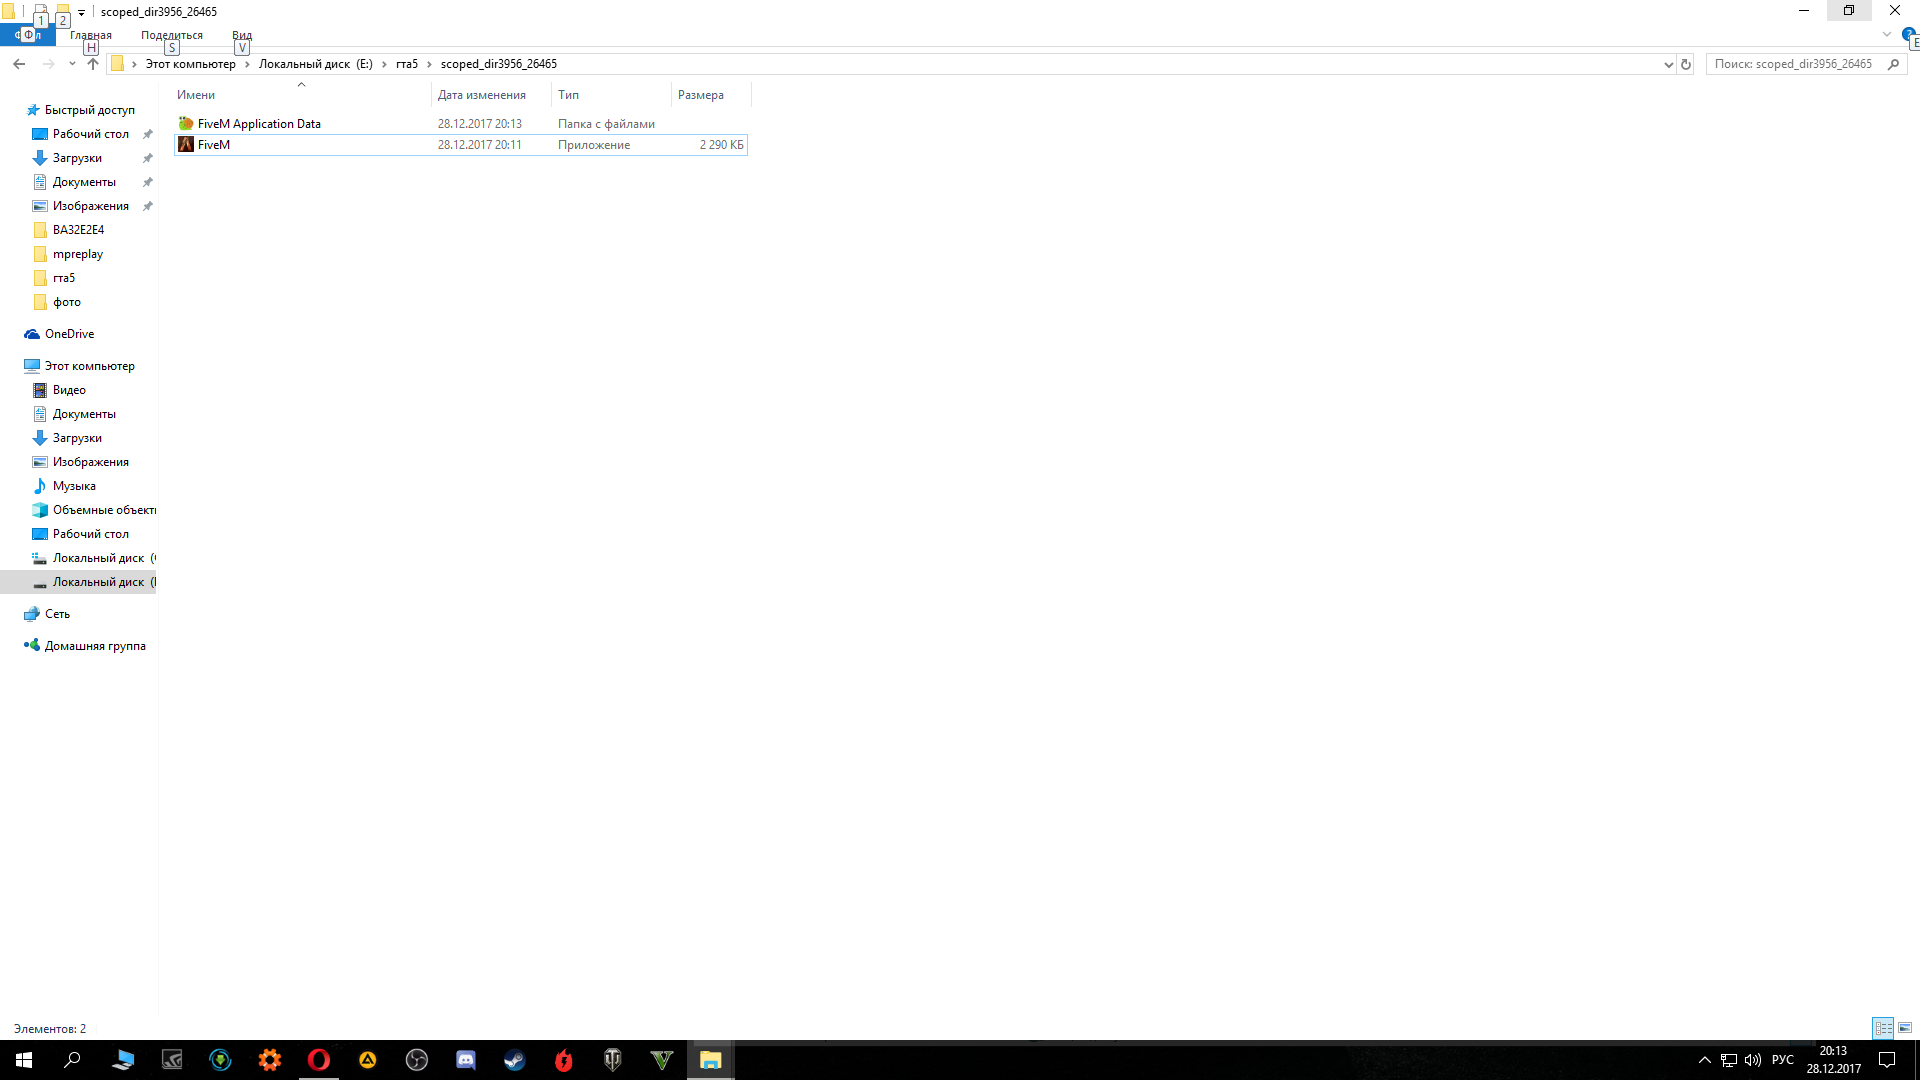Viewport: 1920px width, 1080px height.
Task: Go back in folder history
Action: [19, 64]
